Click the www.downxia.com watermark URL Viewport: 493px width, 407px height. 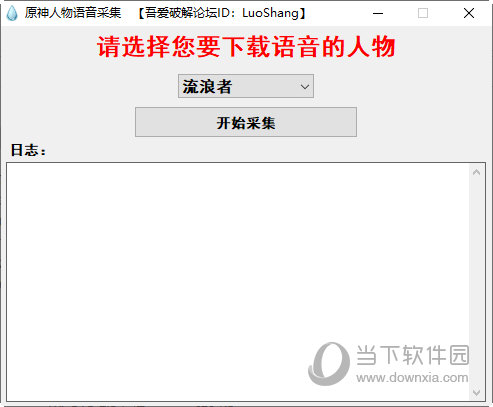[x=412, y=378]
